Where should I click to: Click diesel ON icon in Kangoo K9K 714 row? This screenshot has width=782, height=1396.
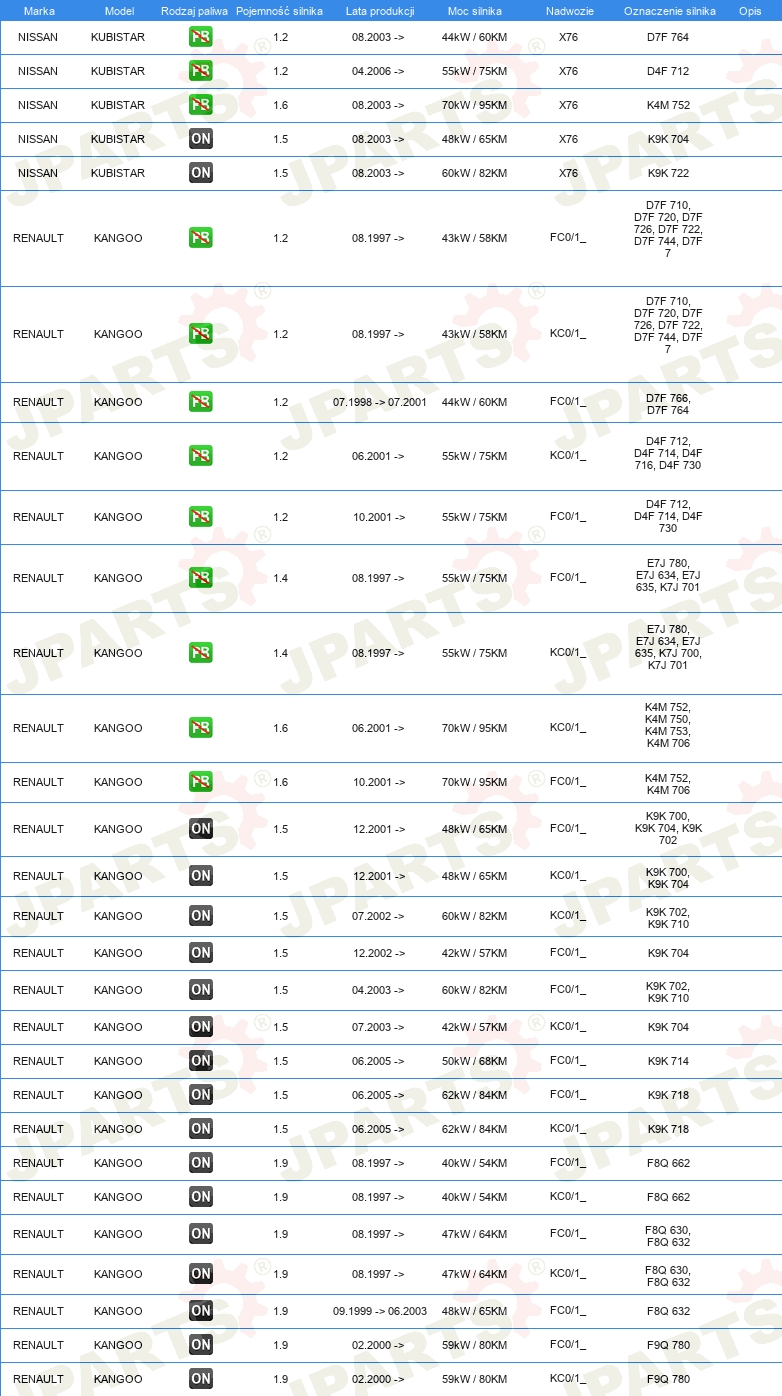click(x=201, y=1061)
